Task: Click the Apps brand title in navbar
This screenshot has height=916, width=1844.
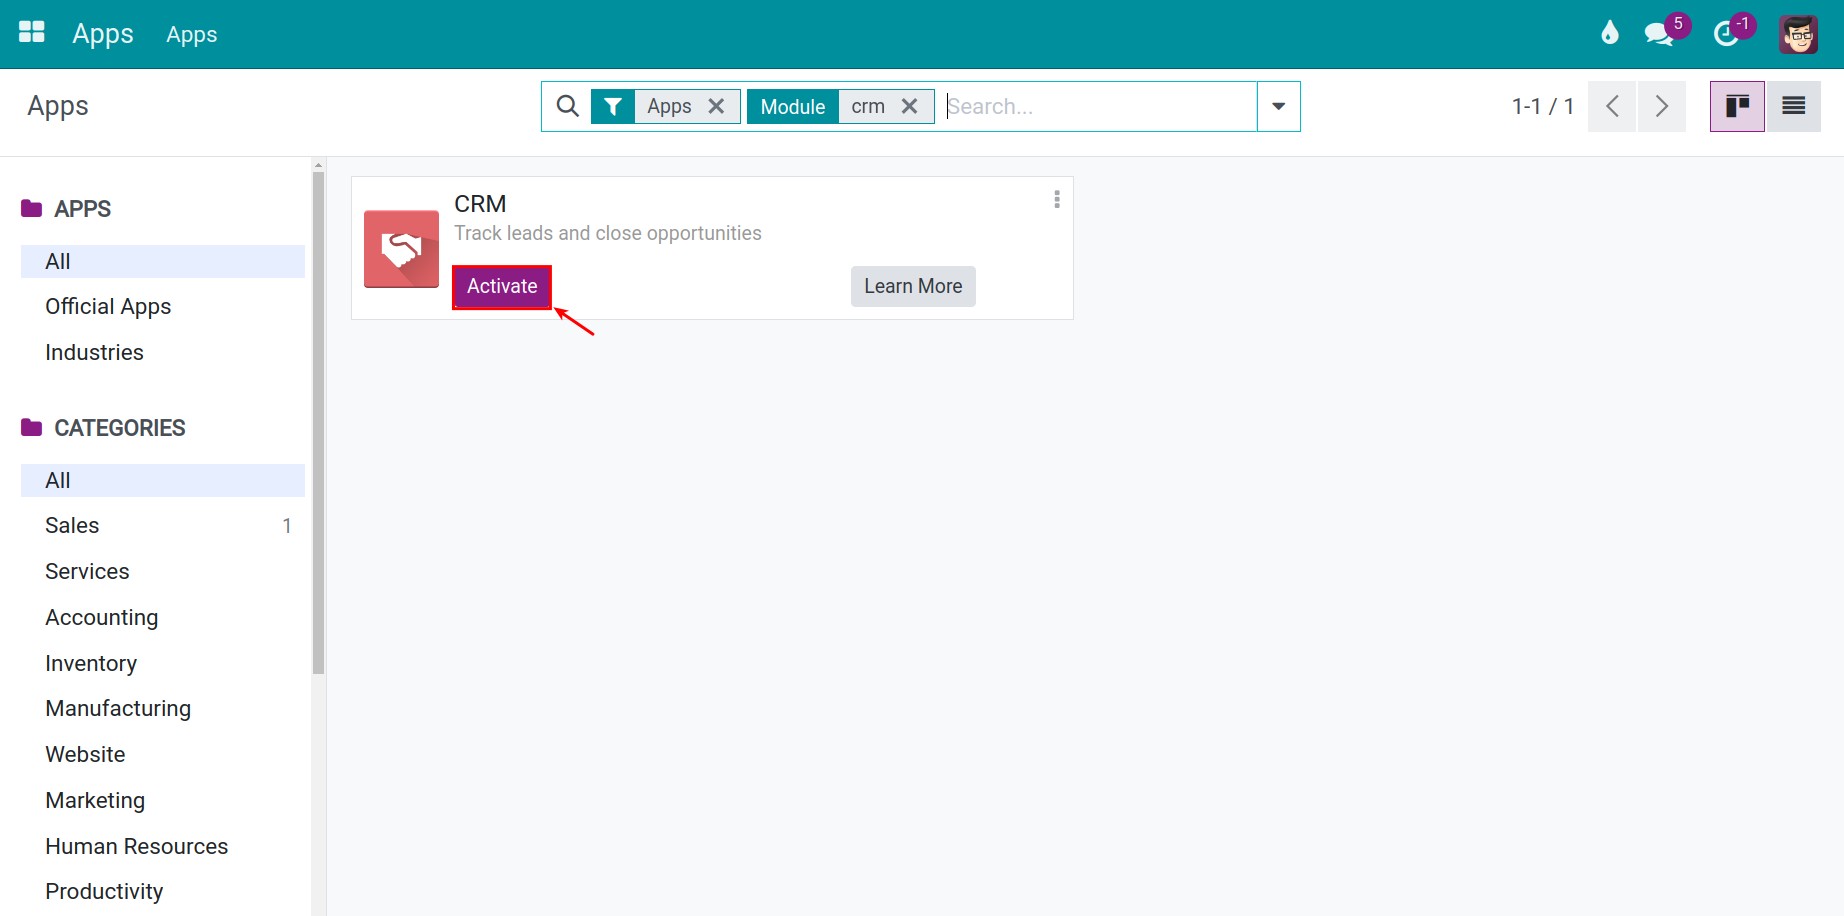Action: coord(103,34)
